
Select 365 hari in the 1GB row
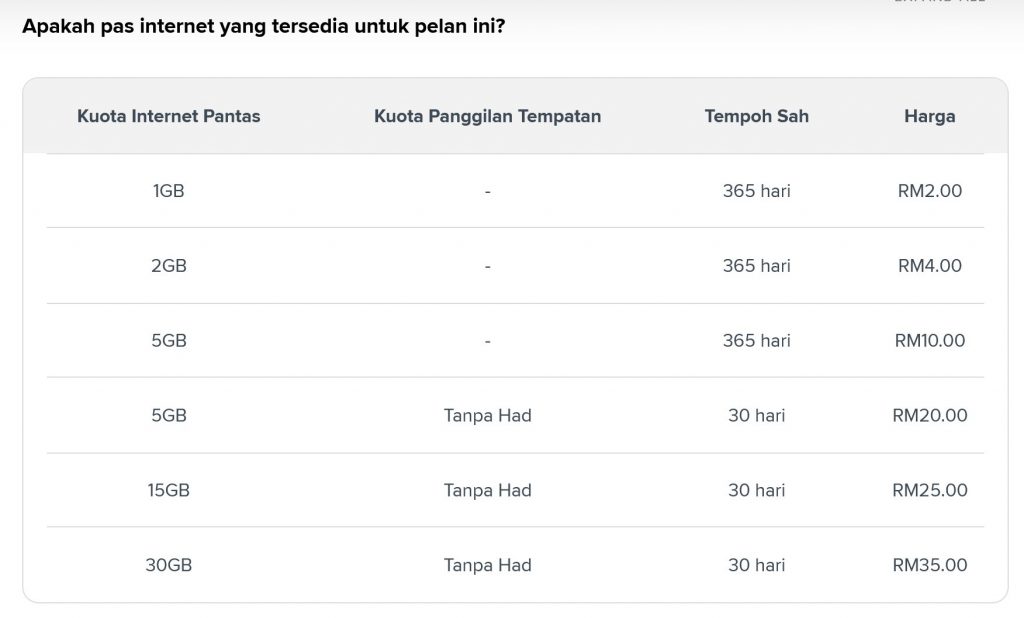pos(756,191)
